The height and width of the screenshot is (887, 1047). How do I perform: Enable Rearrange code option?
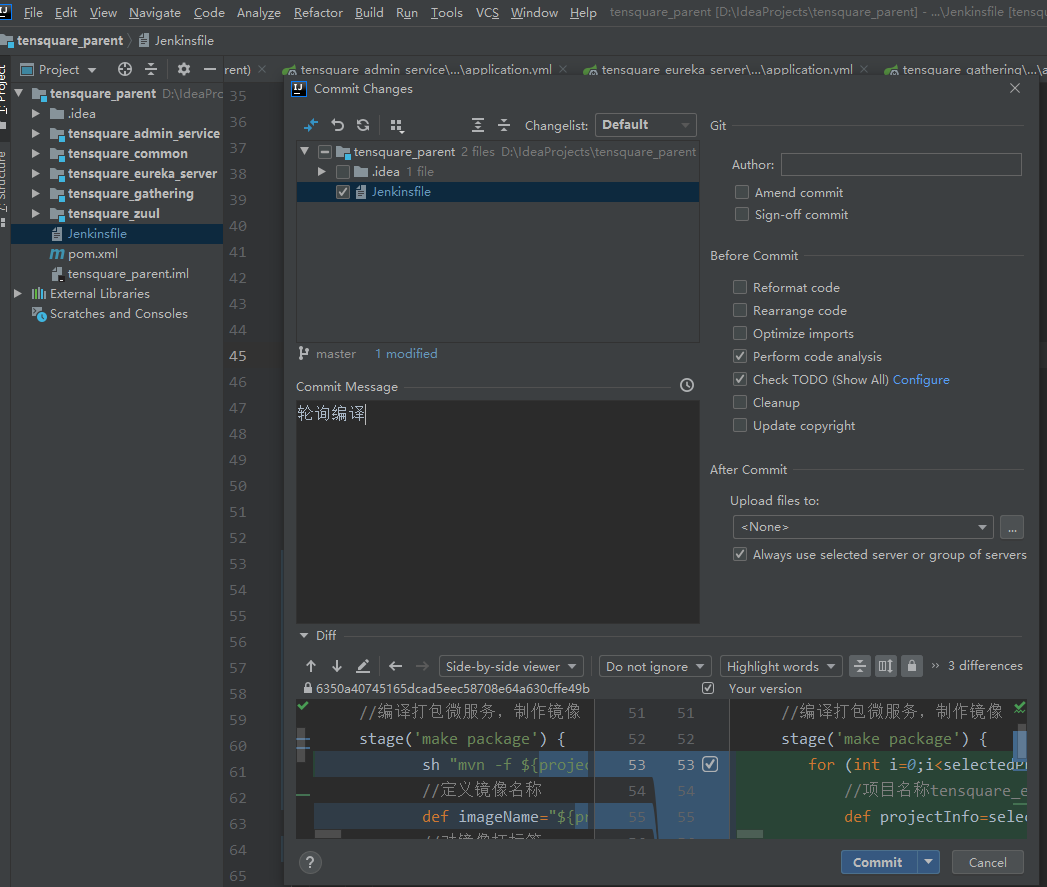tap(740, 310)
